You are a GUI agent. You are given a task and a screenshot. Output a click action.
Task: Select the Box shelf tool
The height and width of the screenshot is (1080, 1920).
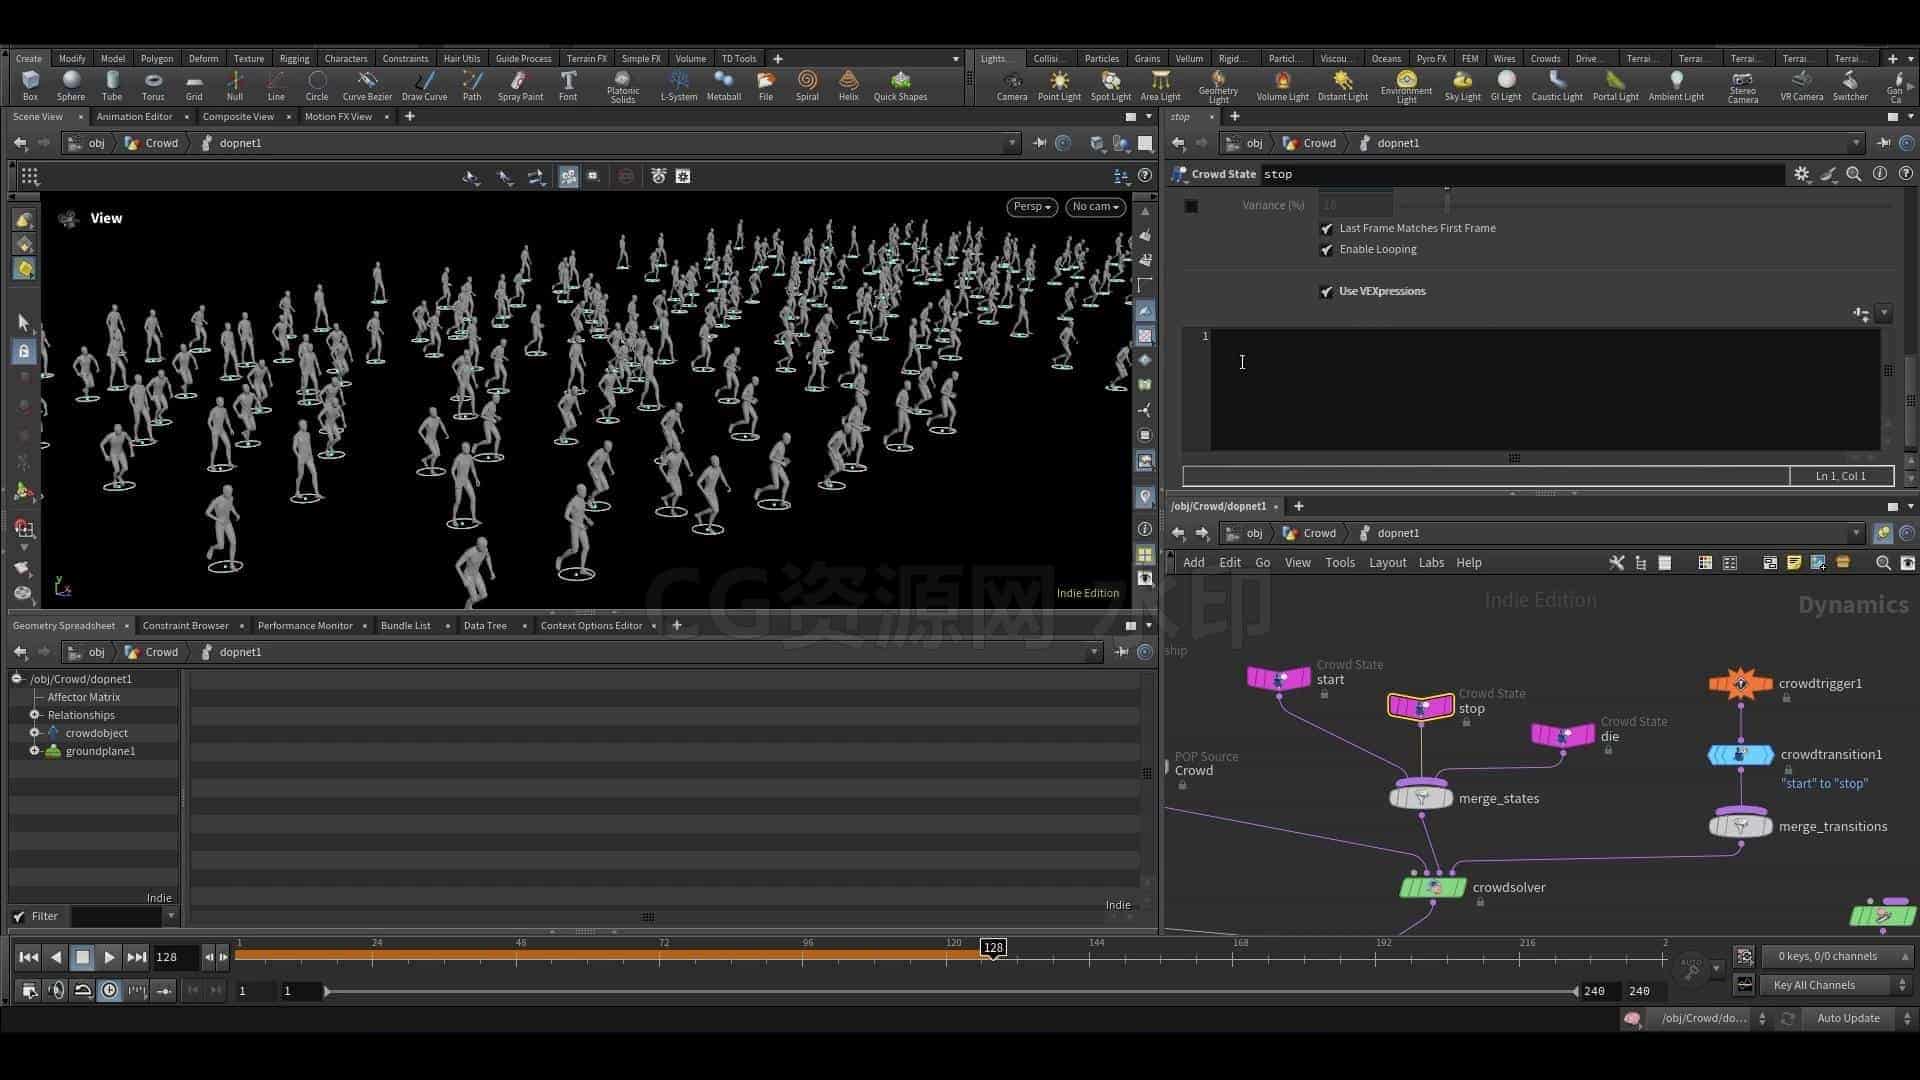(x=30, y=85)
